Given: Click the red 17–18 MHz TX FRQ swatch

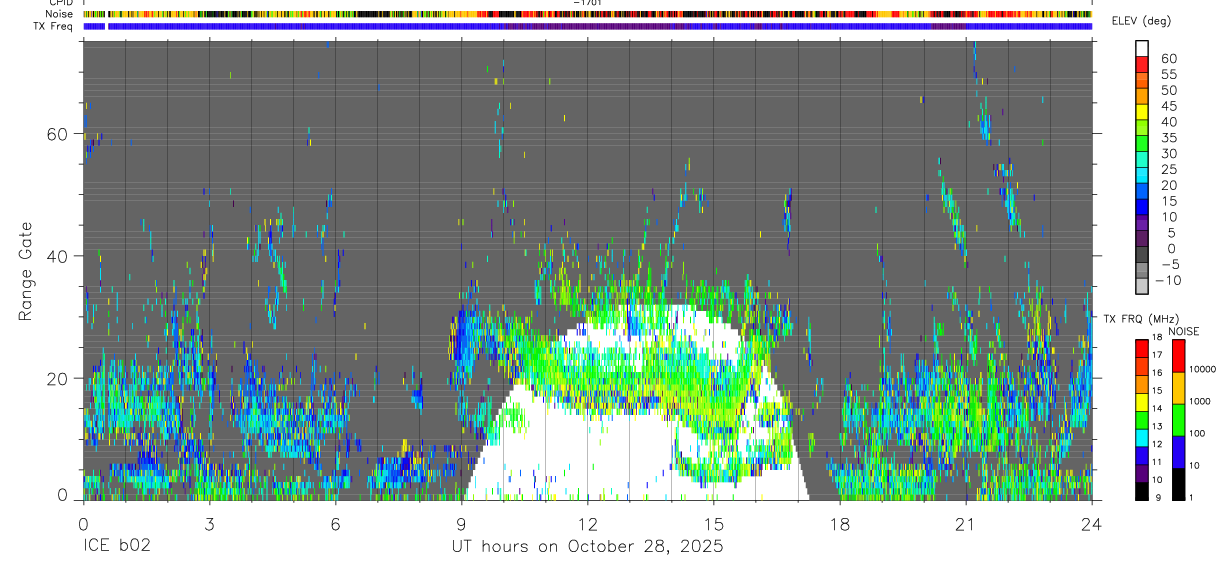Looking at the screenshot, I should pyautogui.click(x=1142, y=347).
